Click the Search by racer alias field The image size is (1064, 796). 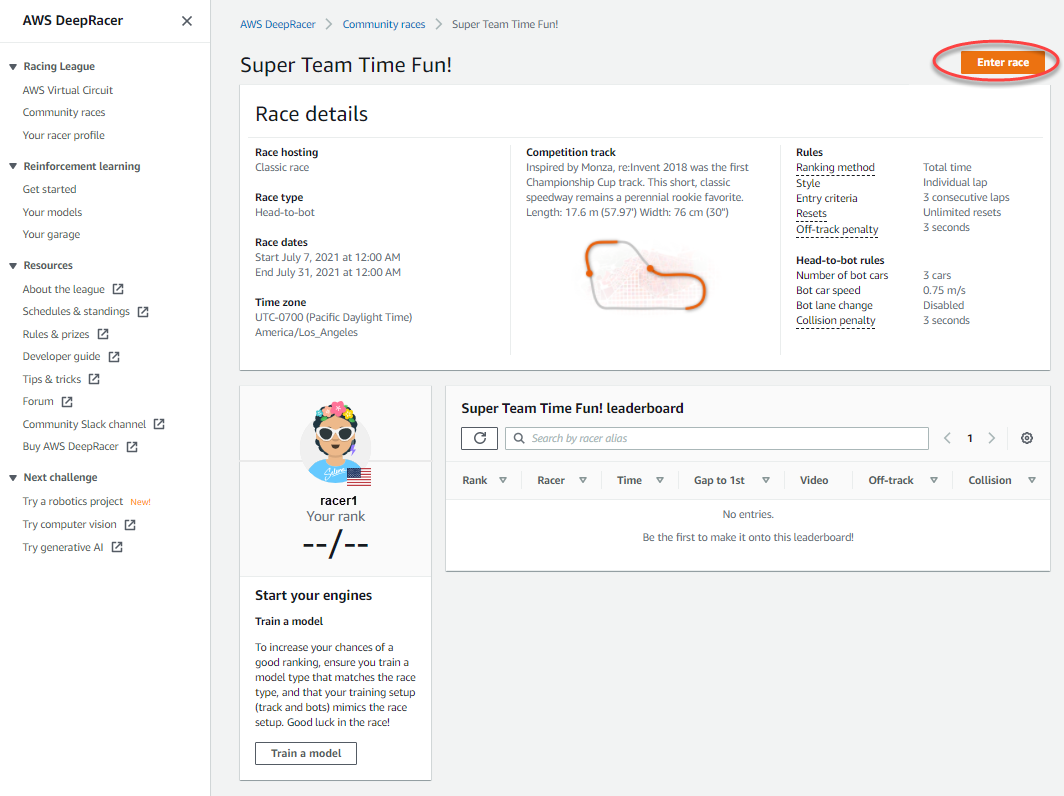[716, 438]
